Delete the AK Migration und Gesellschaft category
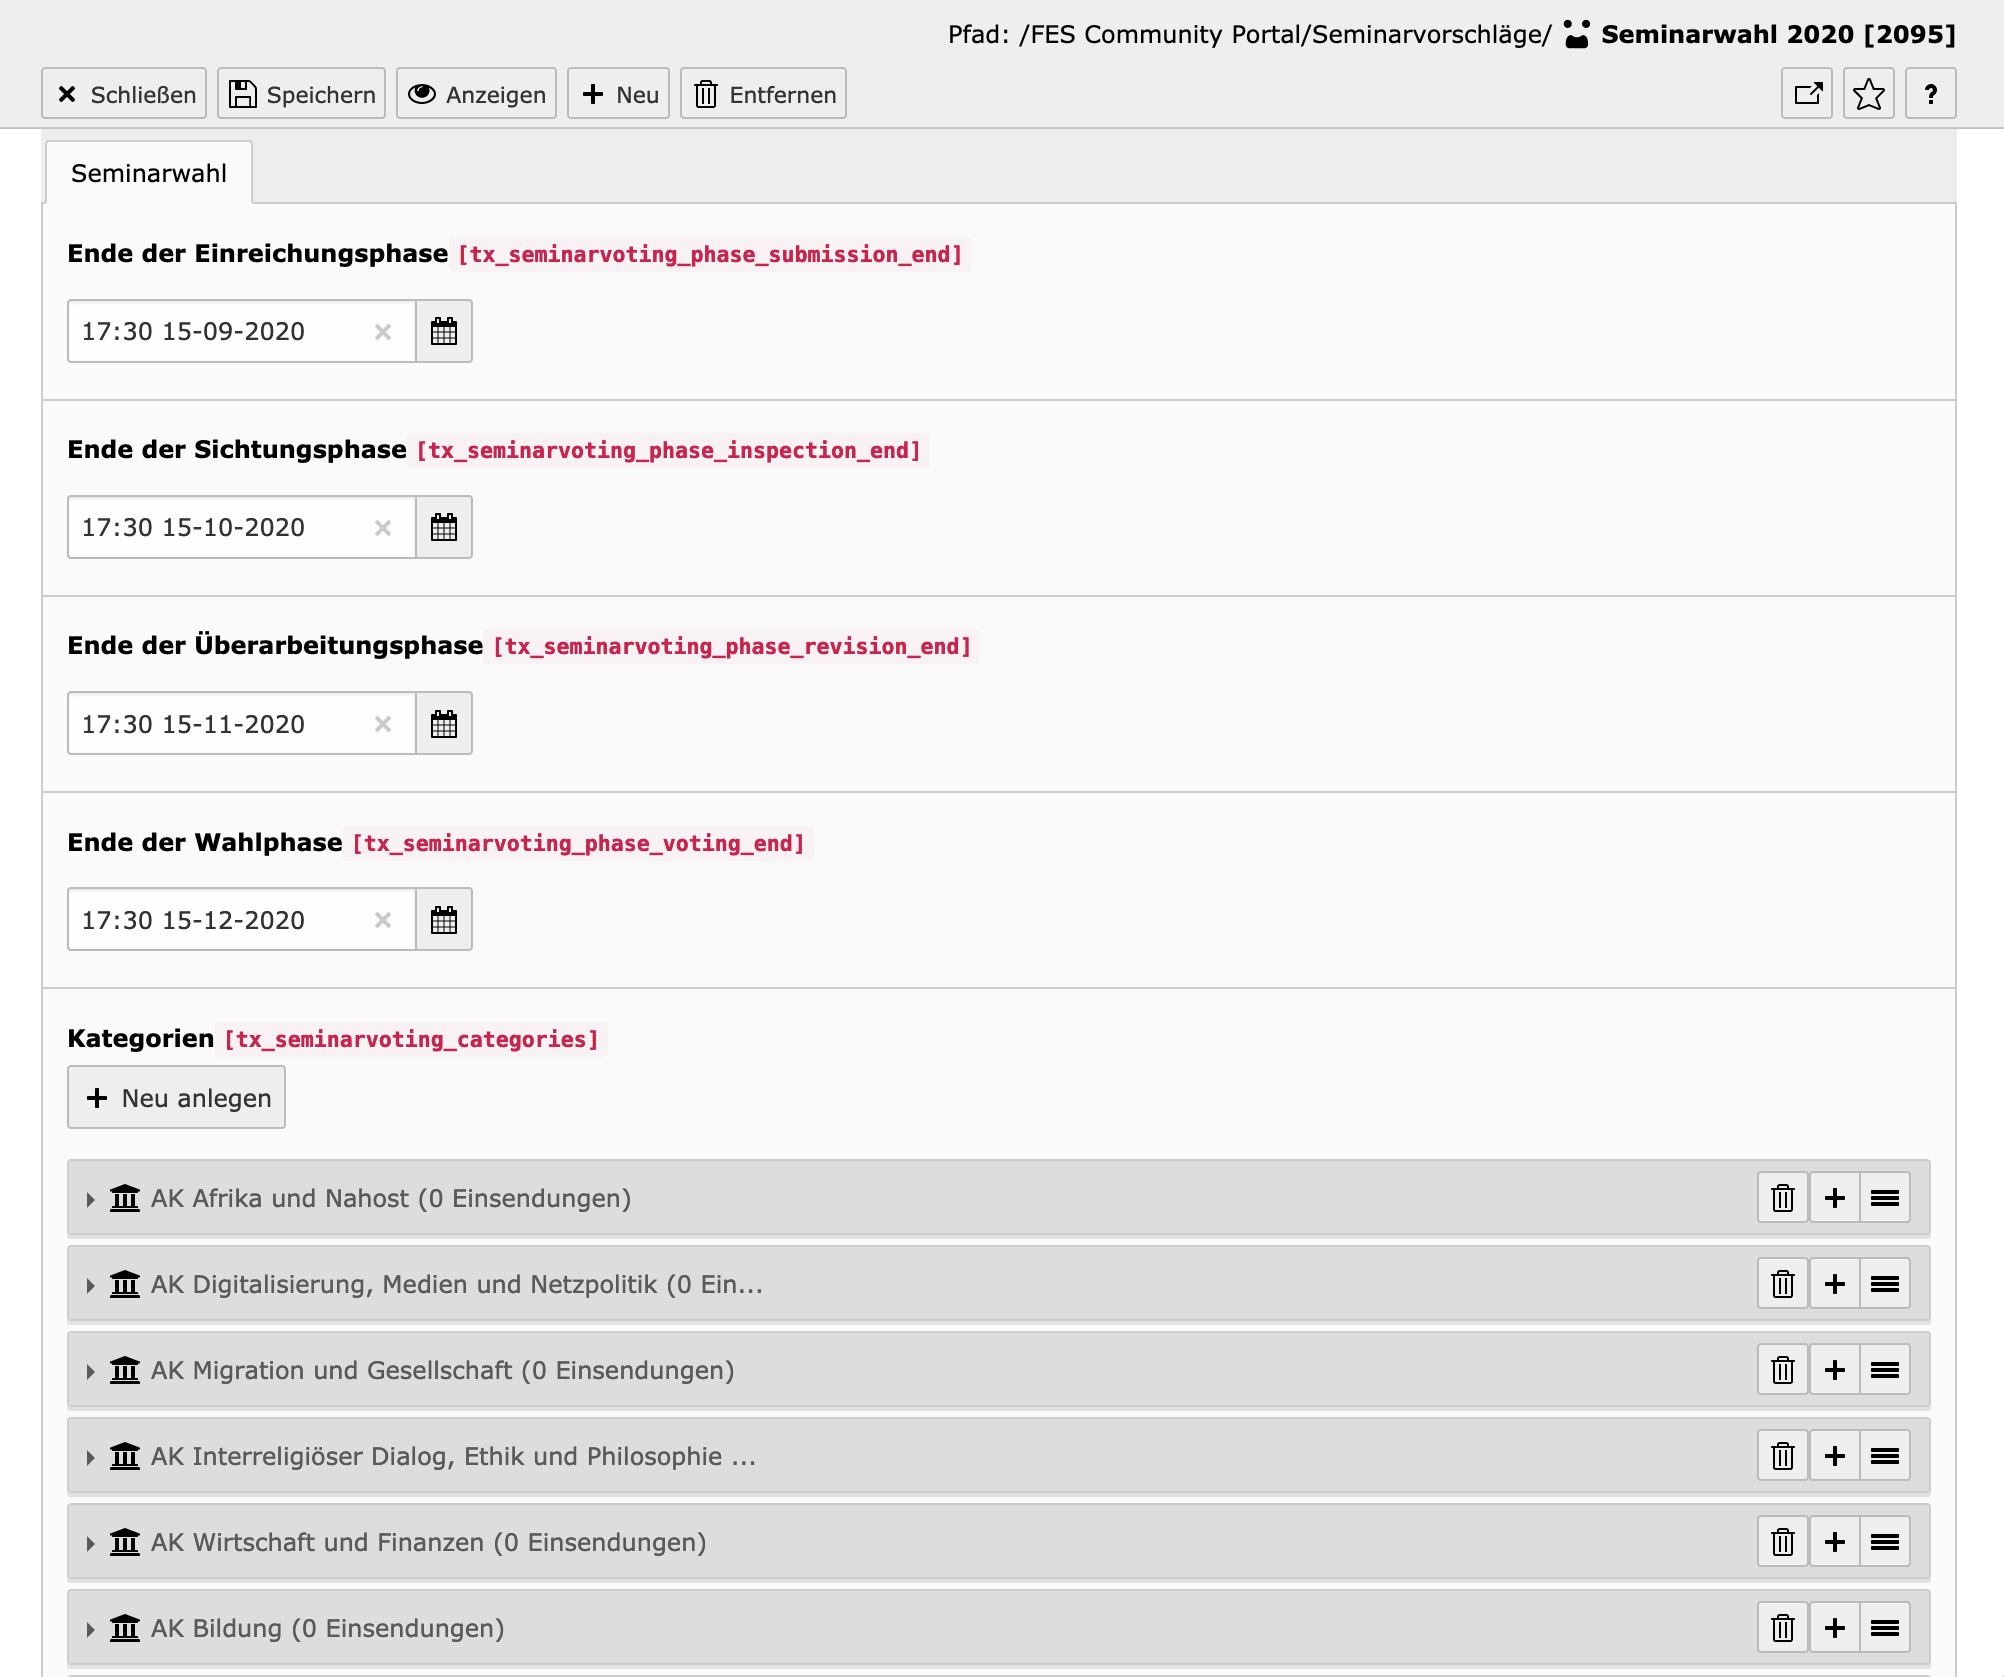Viewport: 2004px width, 1677px height. point(1781,1370)
